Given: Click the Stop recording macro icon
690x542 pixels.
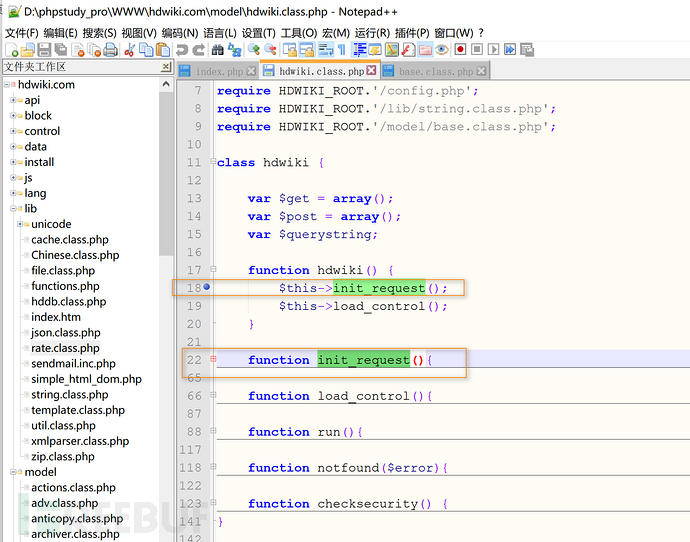Looking at the screenshot, I should pyautogui.click(x=477, y=49).
